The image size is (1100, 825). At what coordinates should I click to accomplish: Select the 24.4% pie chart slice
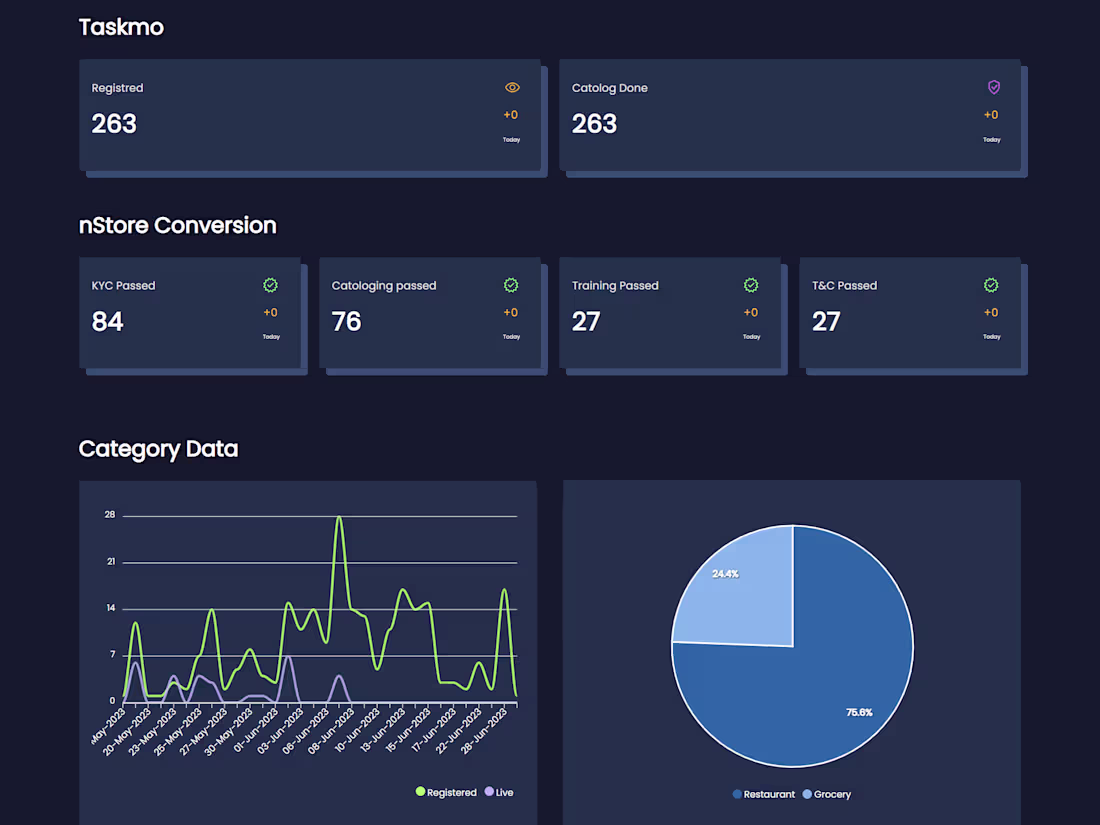(725, 573)
